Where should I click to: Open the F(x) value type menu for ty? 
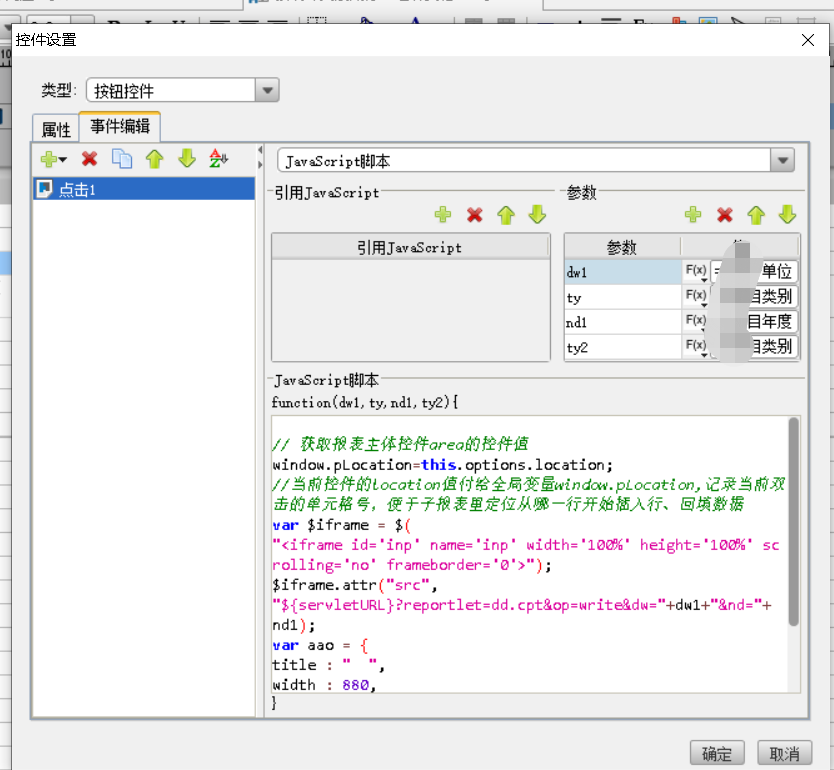696,296
